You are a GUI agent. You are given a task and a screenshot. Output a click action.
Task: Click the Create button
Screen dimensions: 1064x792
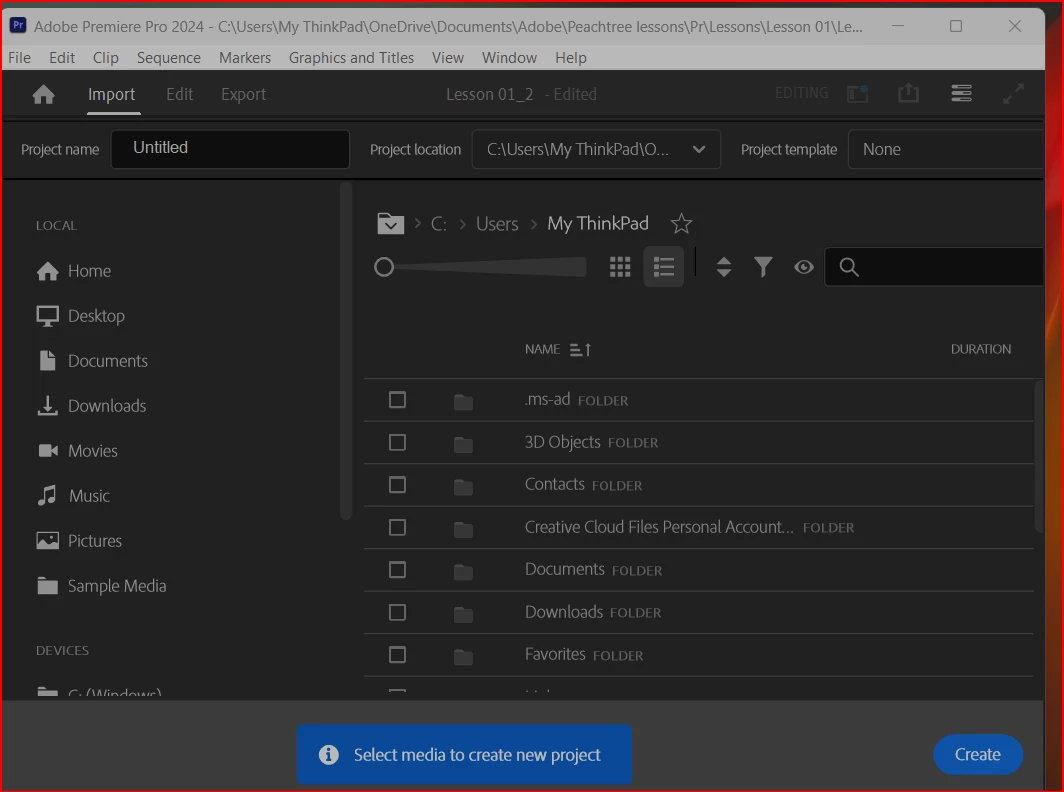coord(978,754)
